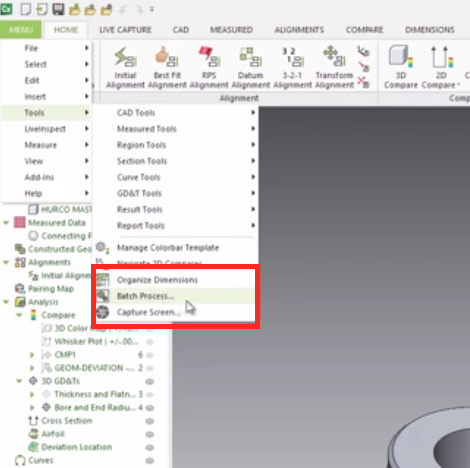Open the GD&T Tools submenu

pos(175,193)
